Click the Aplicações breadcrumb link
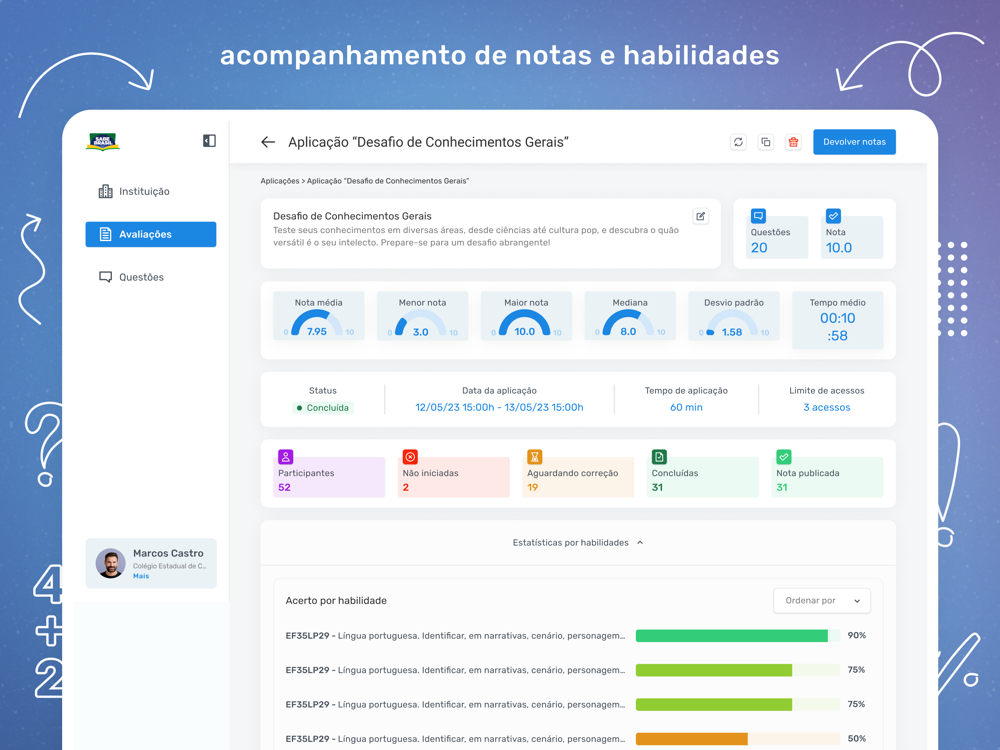Viewport: 1000px width, 750px height. click(x=279, y=181)
